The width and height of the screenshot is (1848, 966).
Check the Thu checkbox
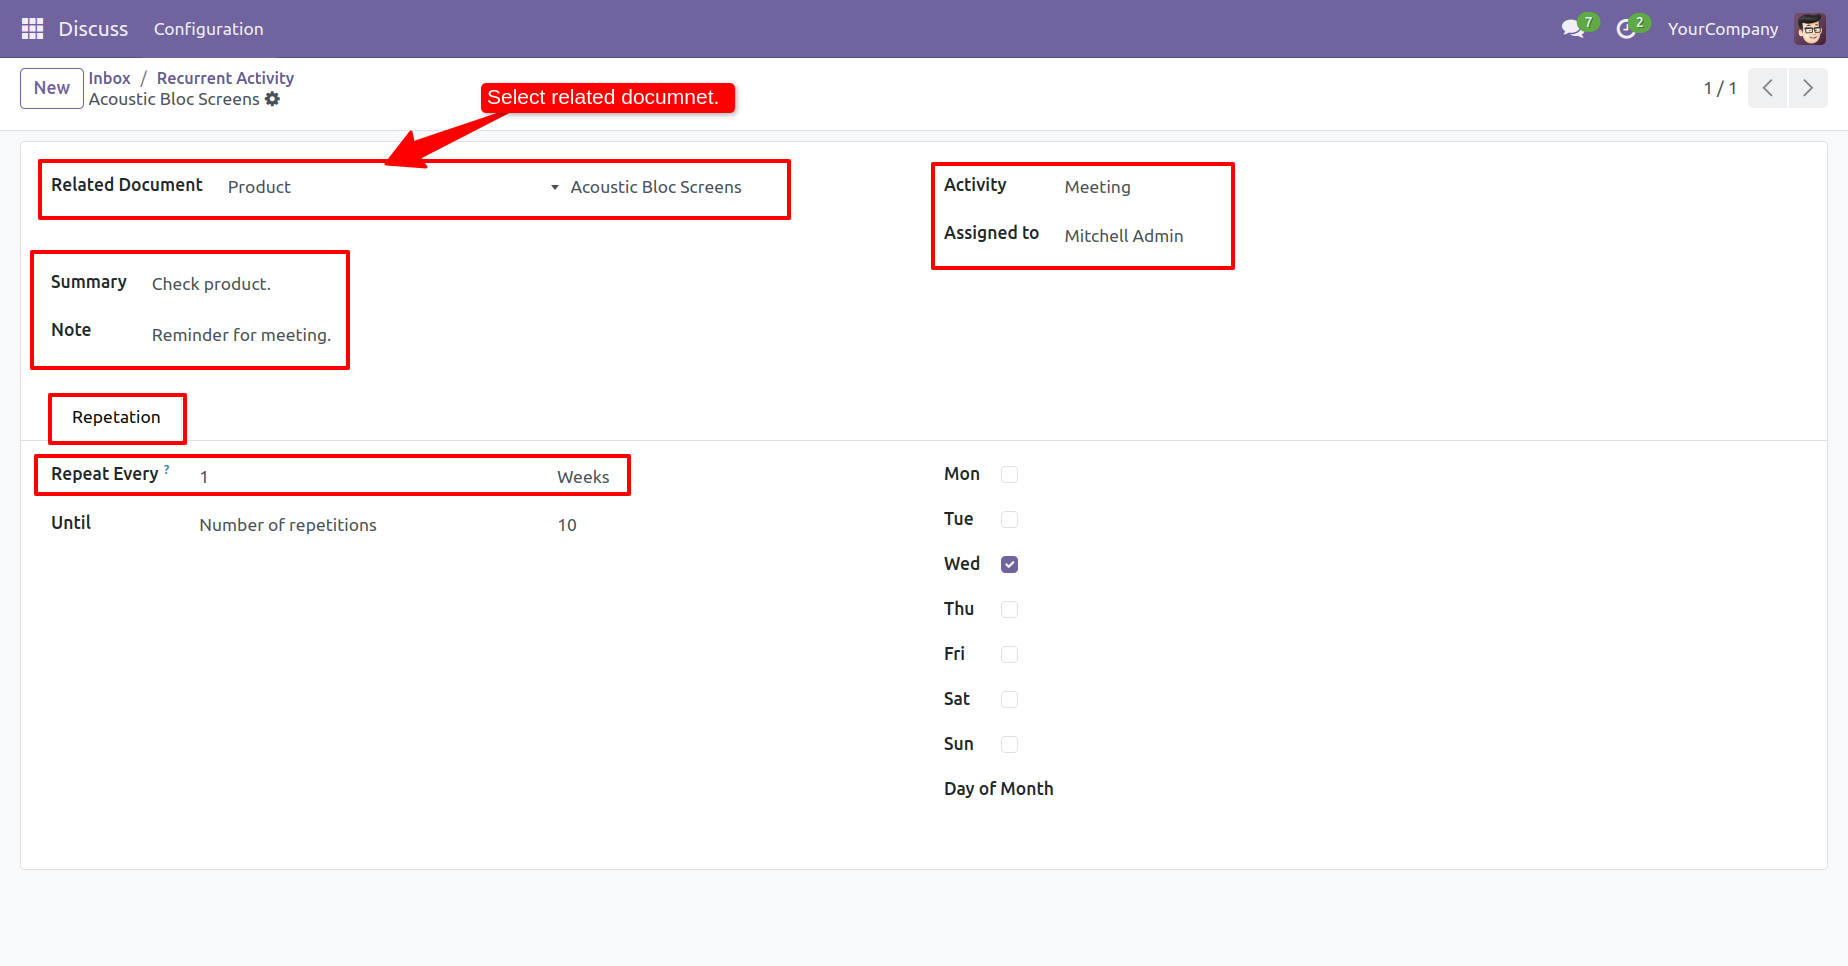point(1009,609)
